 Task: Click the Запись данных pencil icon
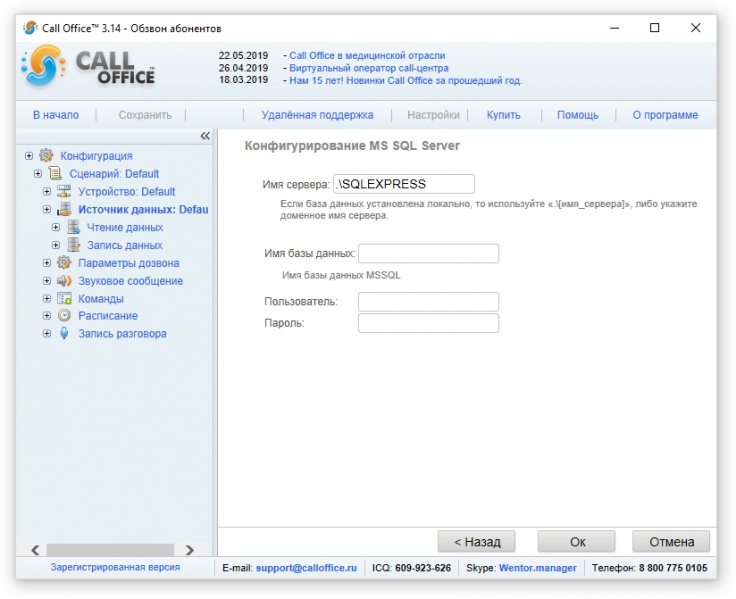click(x=73, y=245)
